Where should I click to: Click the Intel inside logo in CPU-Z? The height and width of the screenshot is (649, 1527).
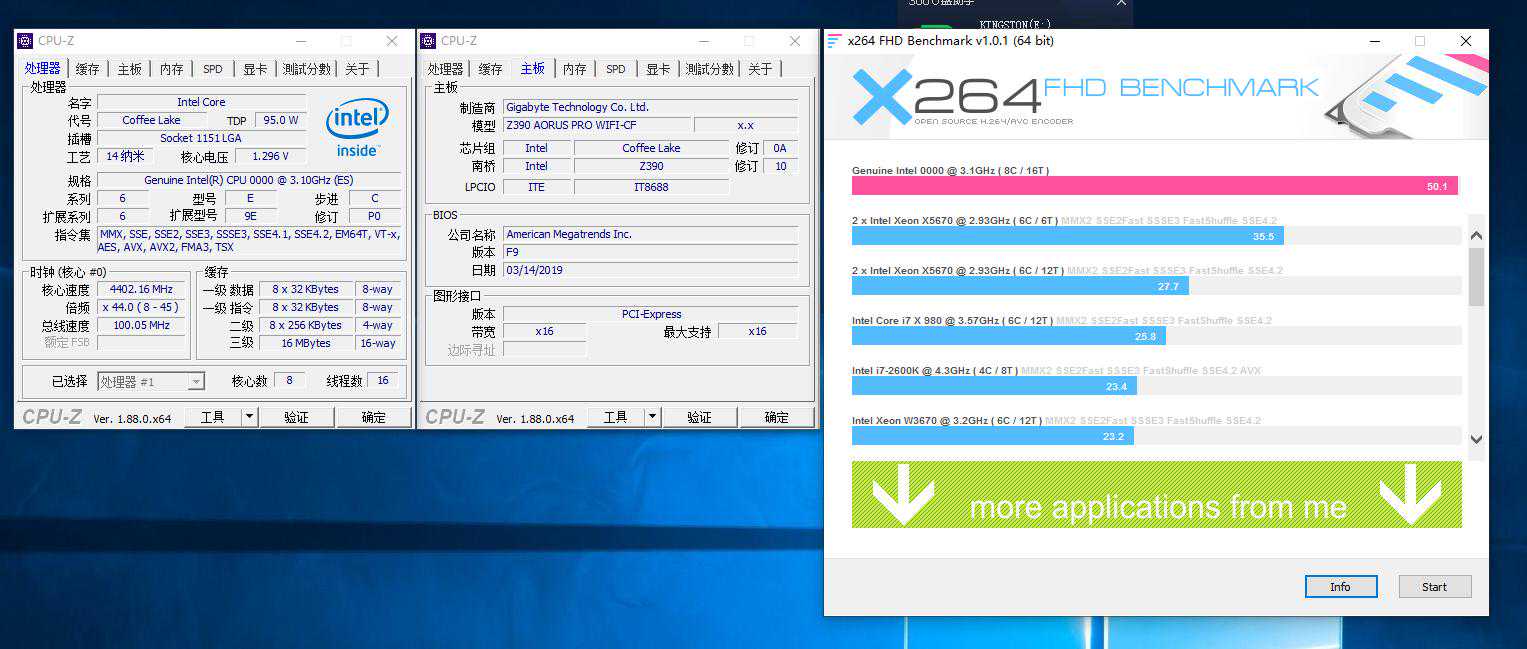357,127
